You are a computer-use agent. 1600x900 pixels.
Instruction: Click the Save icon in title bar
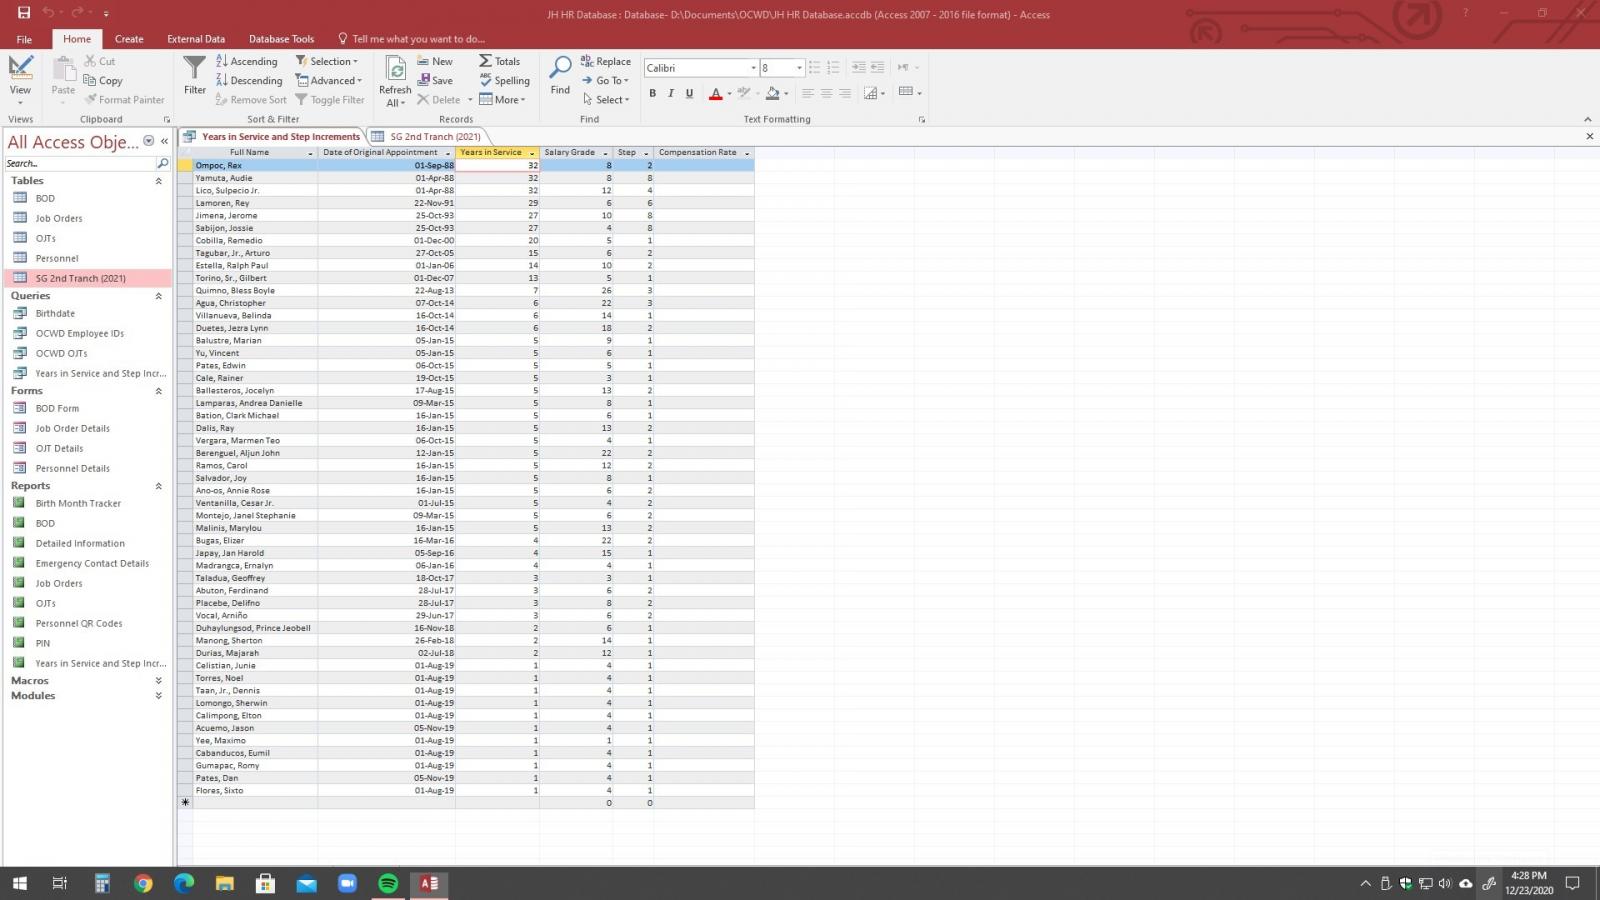click(x=24, y=13)
